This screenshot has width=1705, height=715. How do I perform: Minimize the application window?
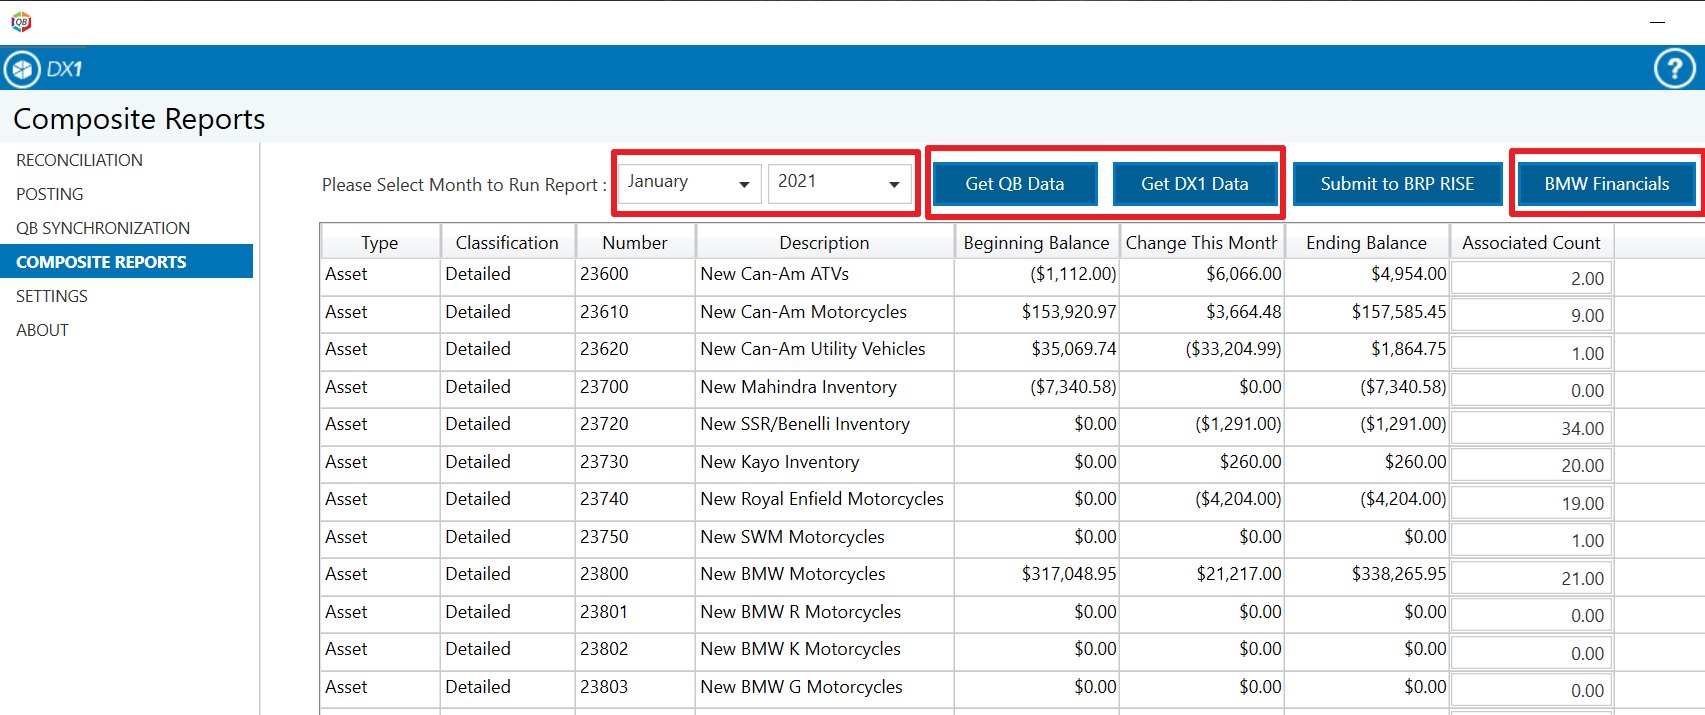(x=1657, y=22)
